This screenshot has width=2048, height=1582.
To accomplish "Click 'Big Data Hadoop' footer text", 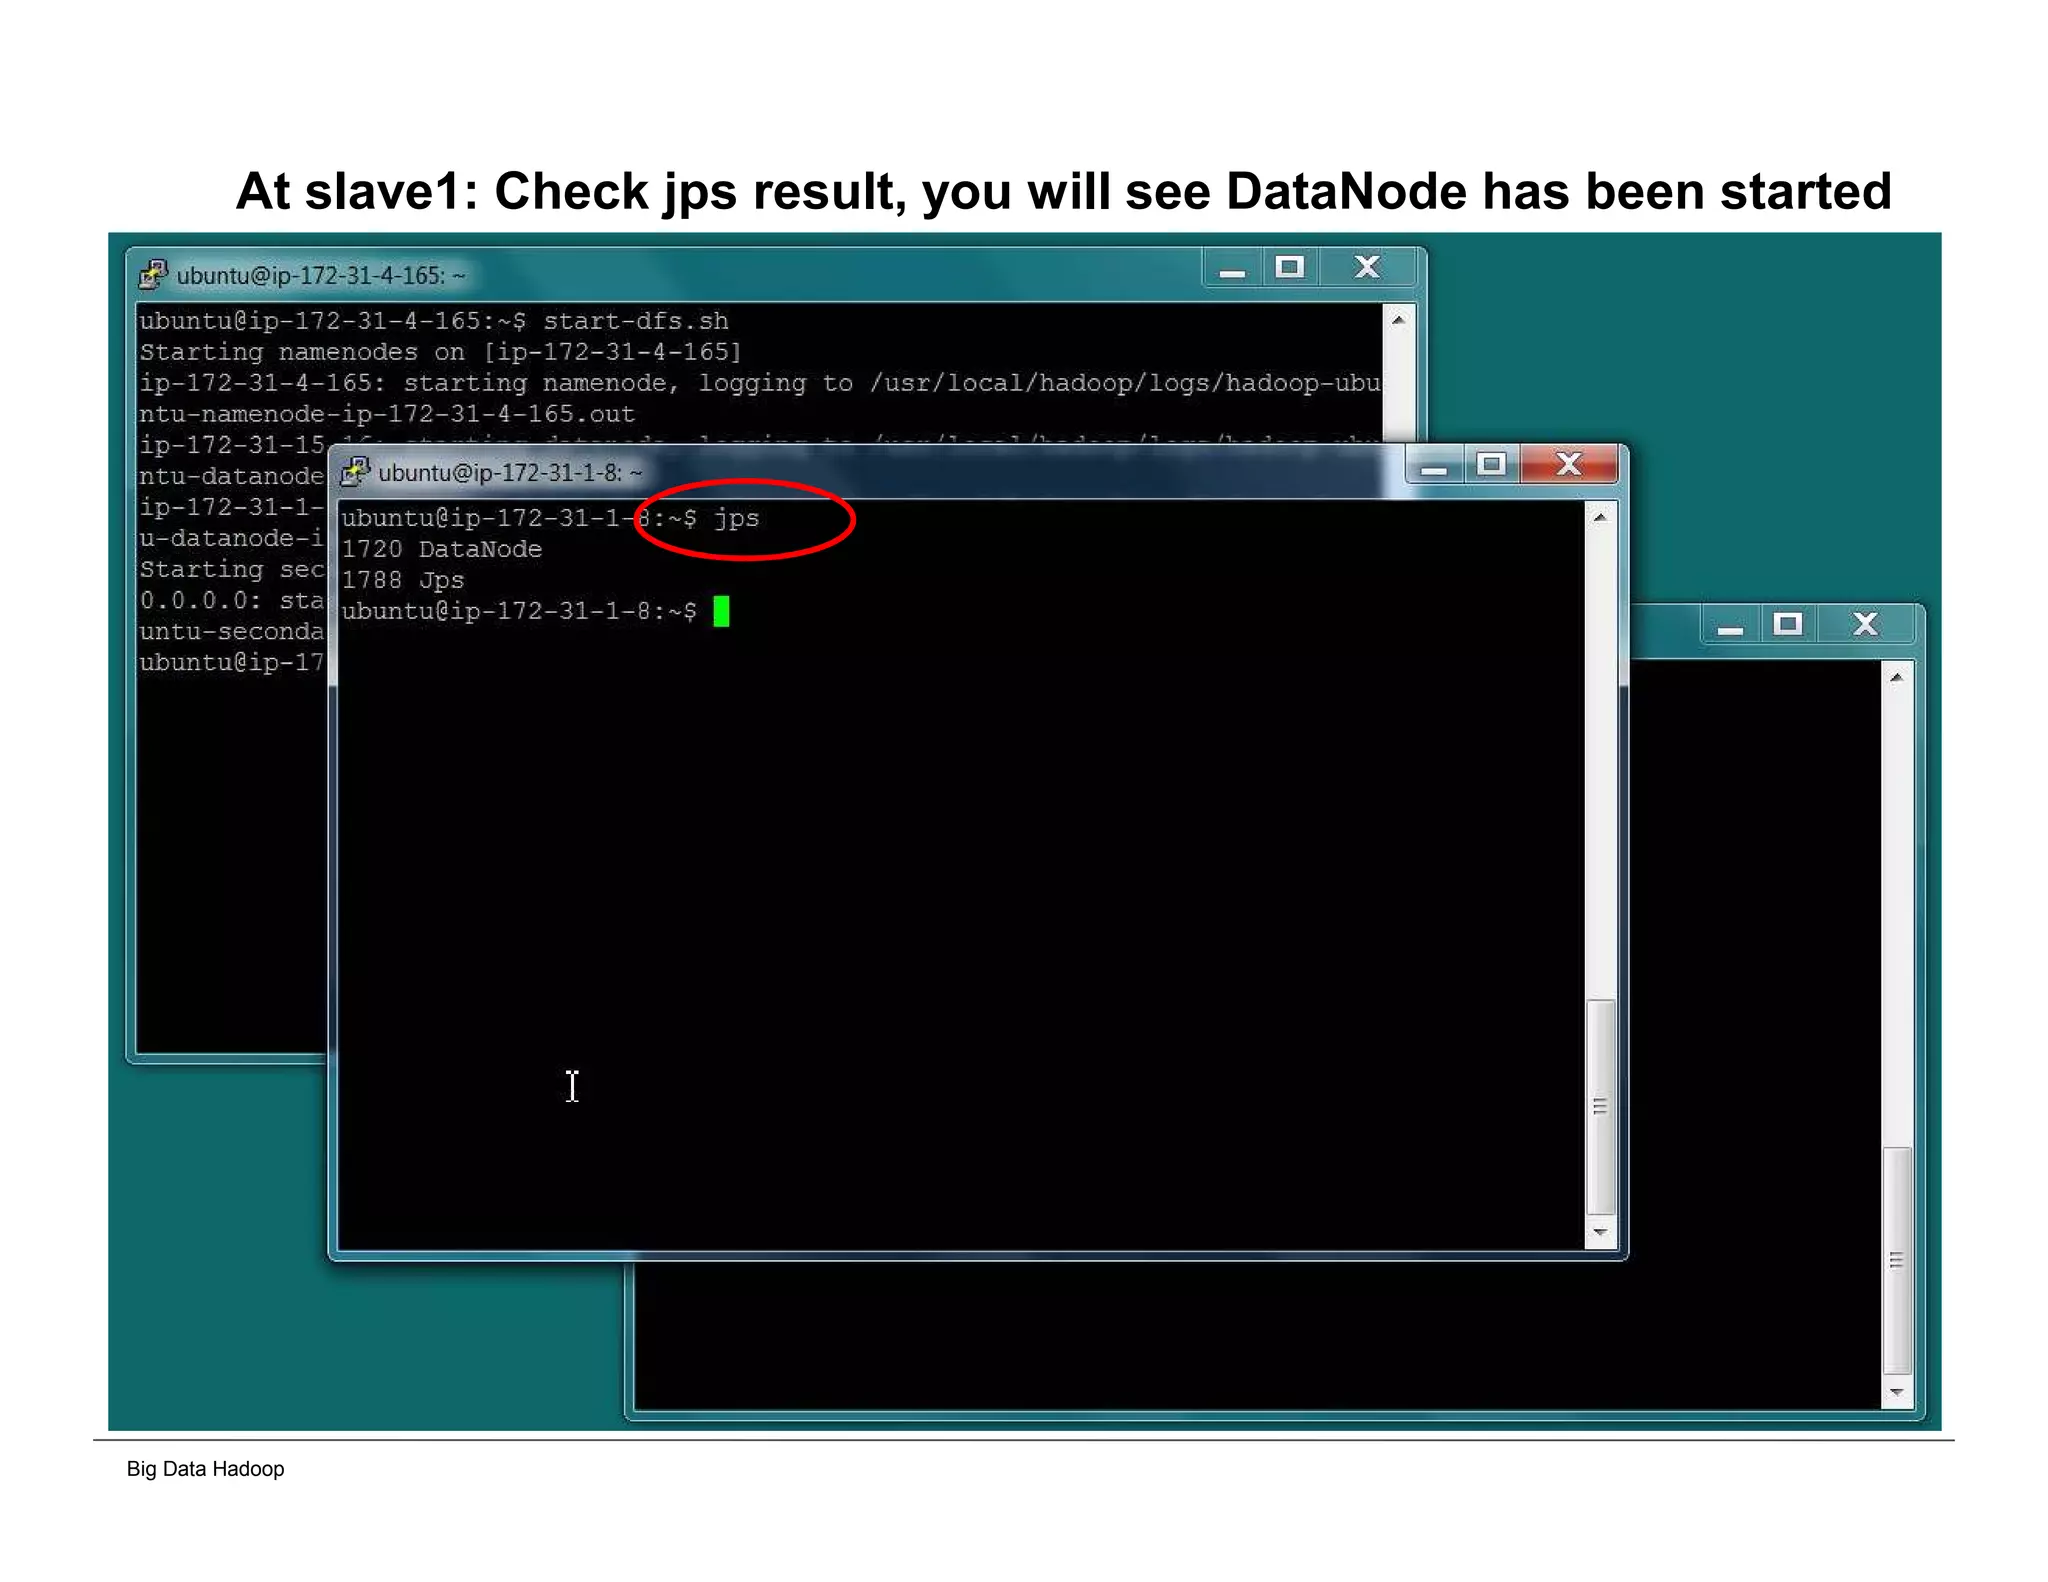I will click(x=205, y=1469).
